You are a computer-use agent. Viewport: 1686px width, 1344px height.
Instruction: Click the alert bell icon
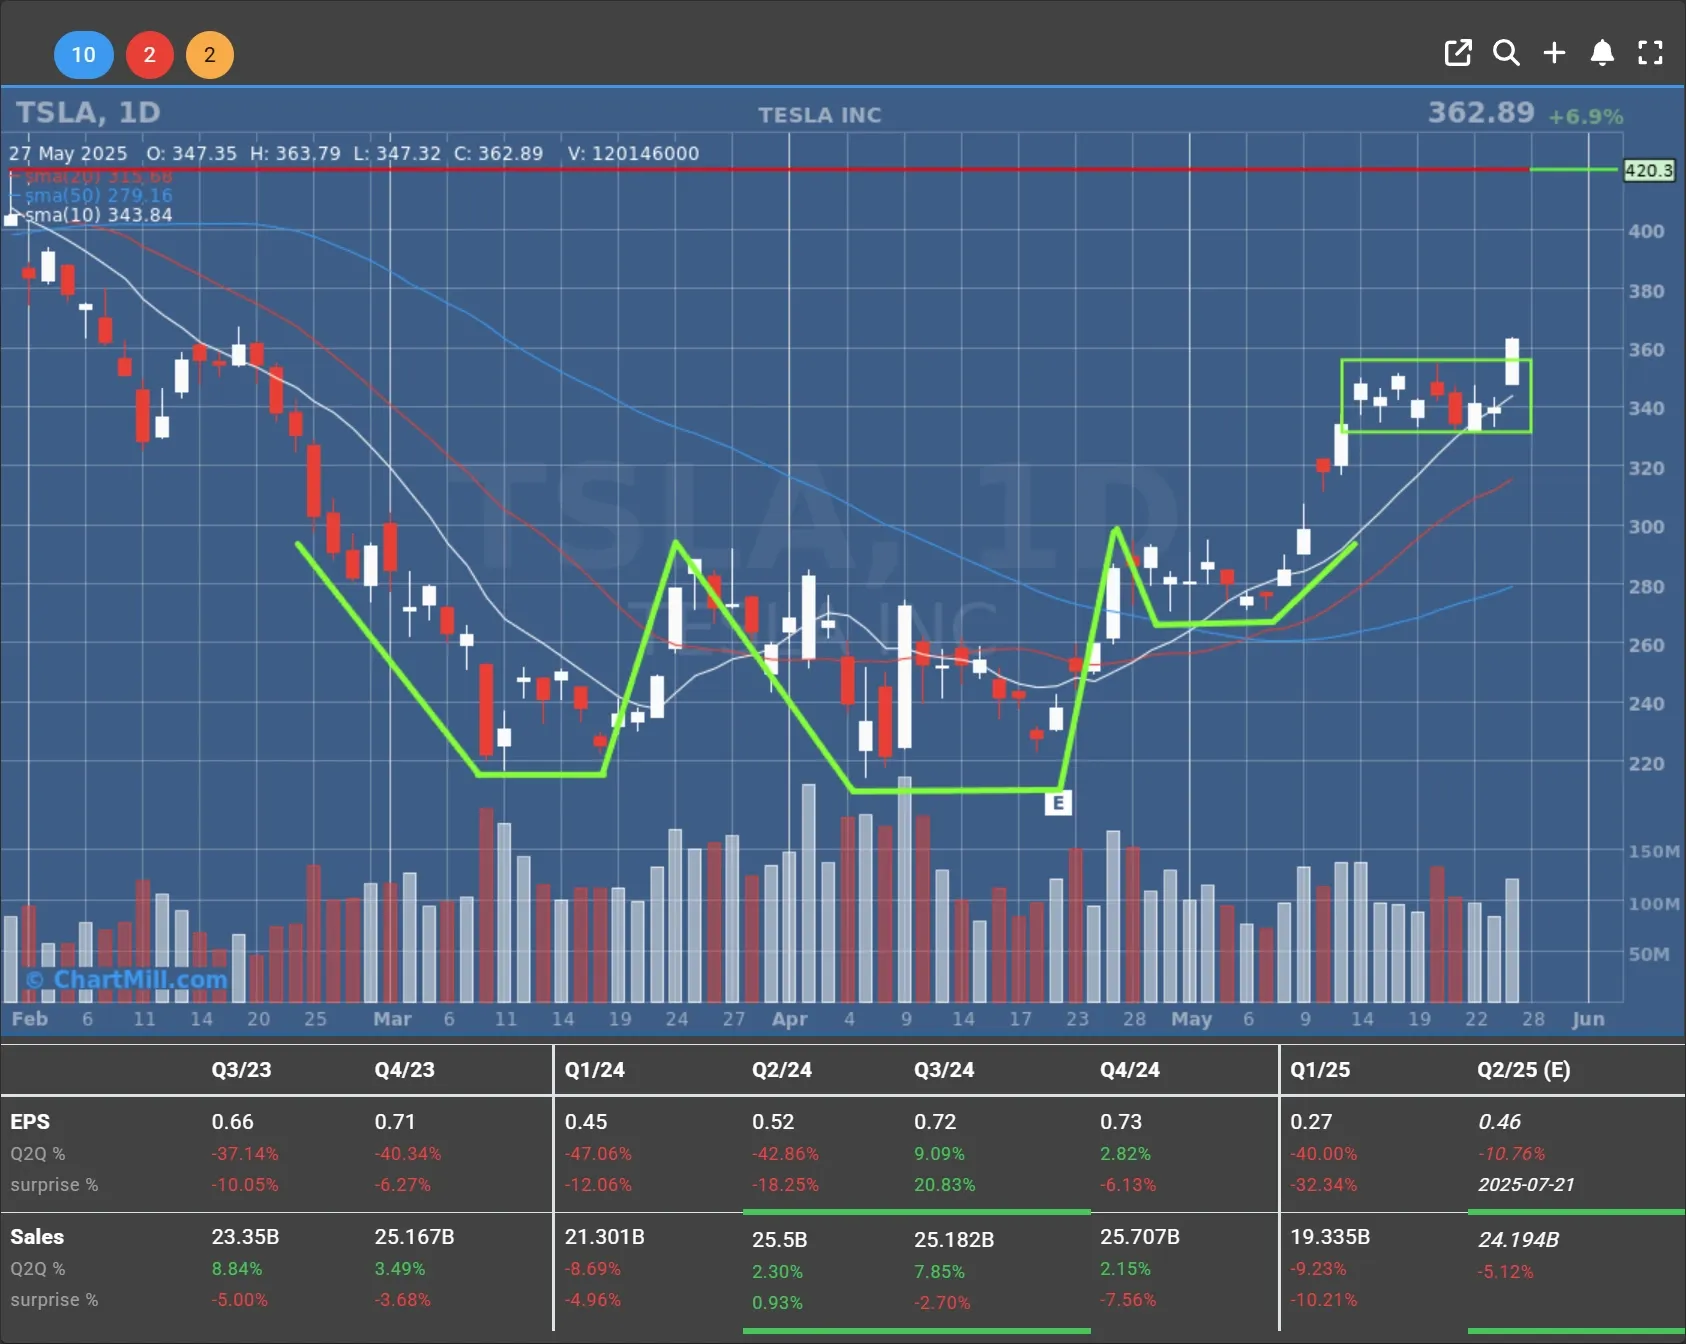click(1602, 53)
